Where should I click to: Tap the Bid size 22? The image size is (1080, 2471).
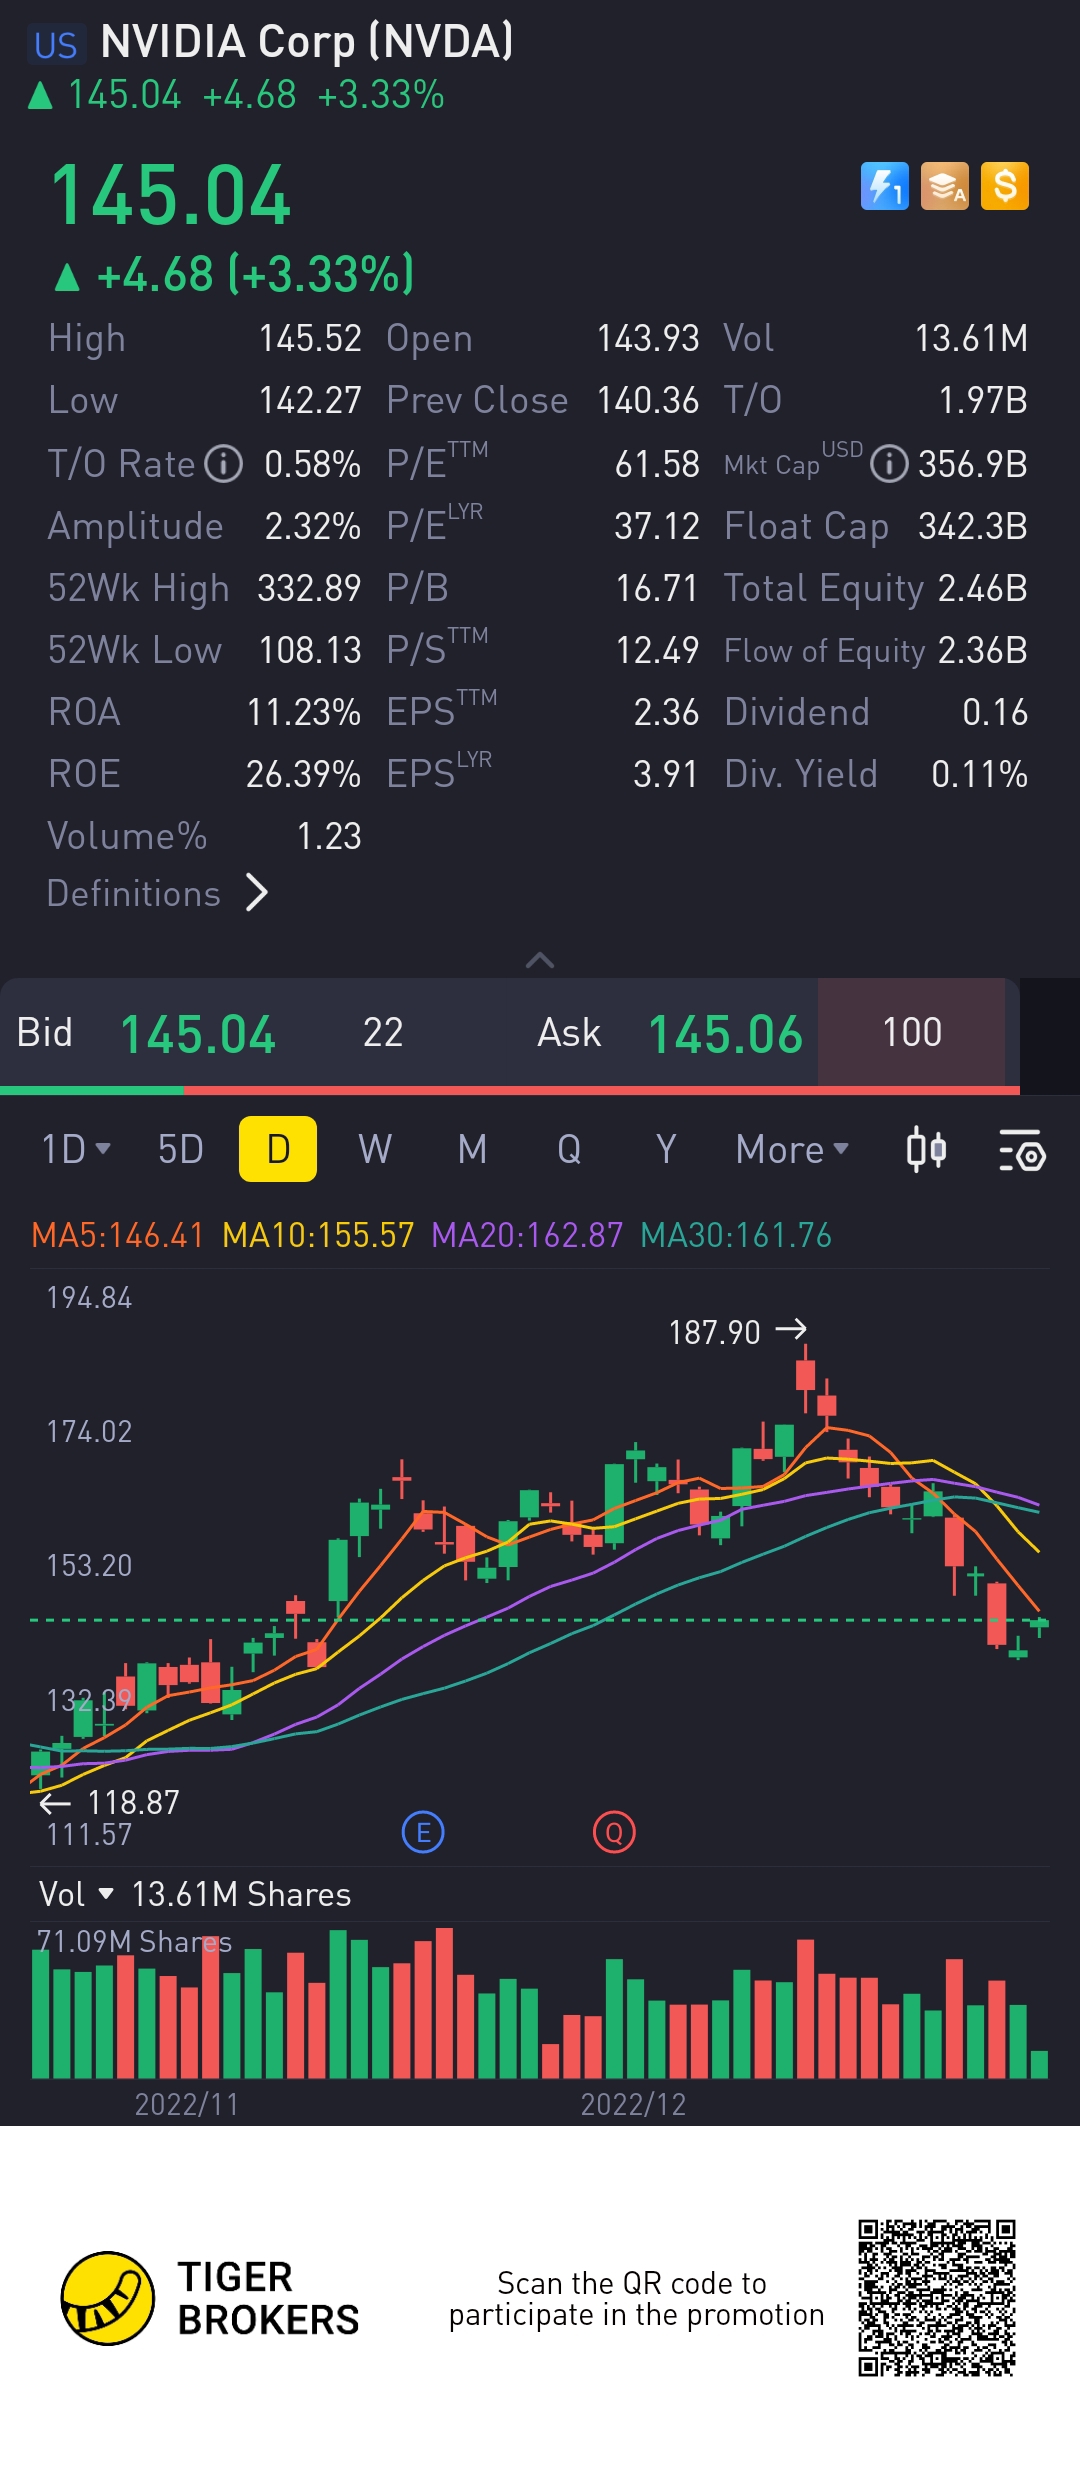click(x=383, y=1032)
